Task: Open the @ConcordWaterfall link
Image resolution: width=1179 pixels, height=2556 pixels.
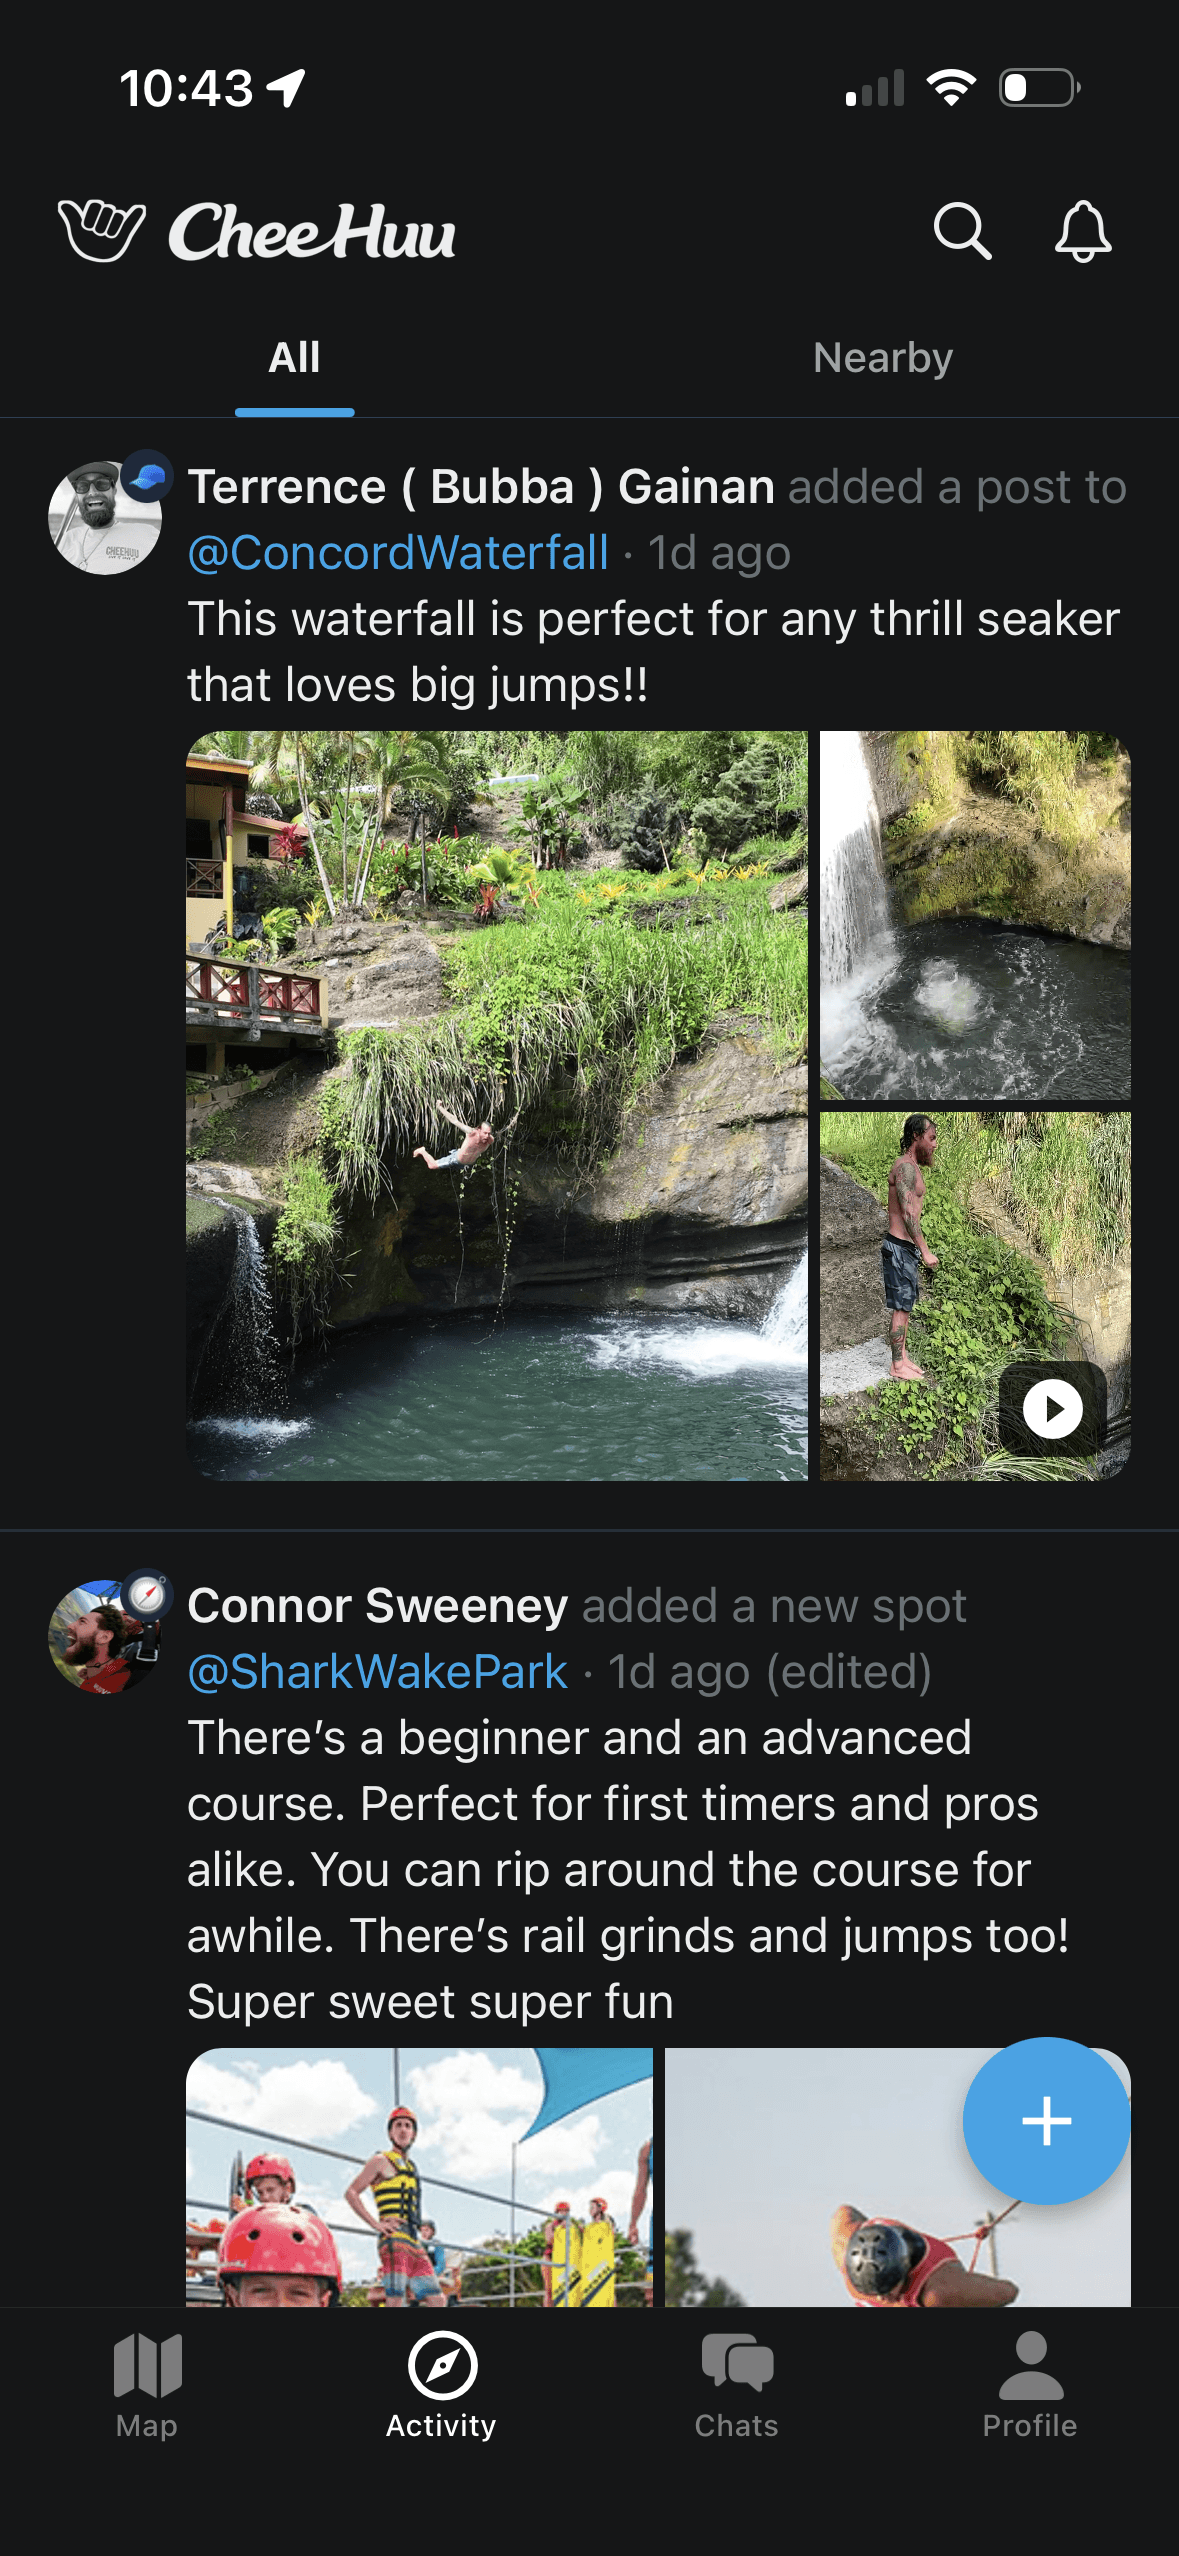Action: pos(398,553)
